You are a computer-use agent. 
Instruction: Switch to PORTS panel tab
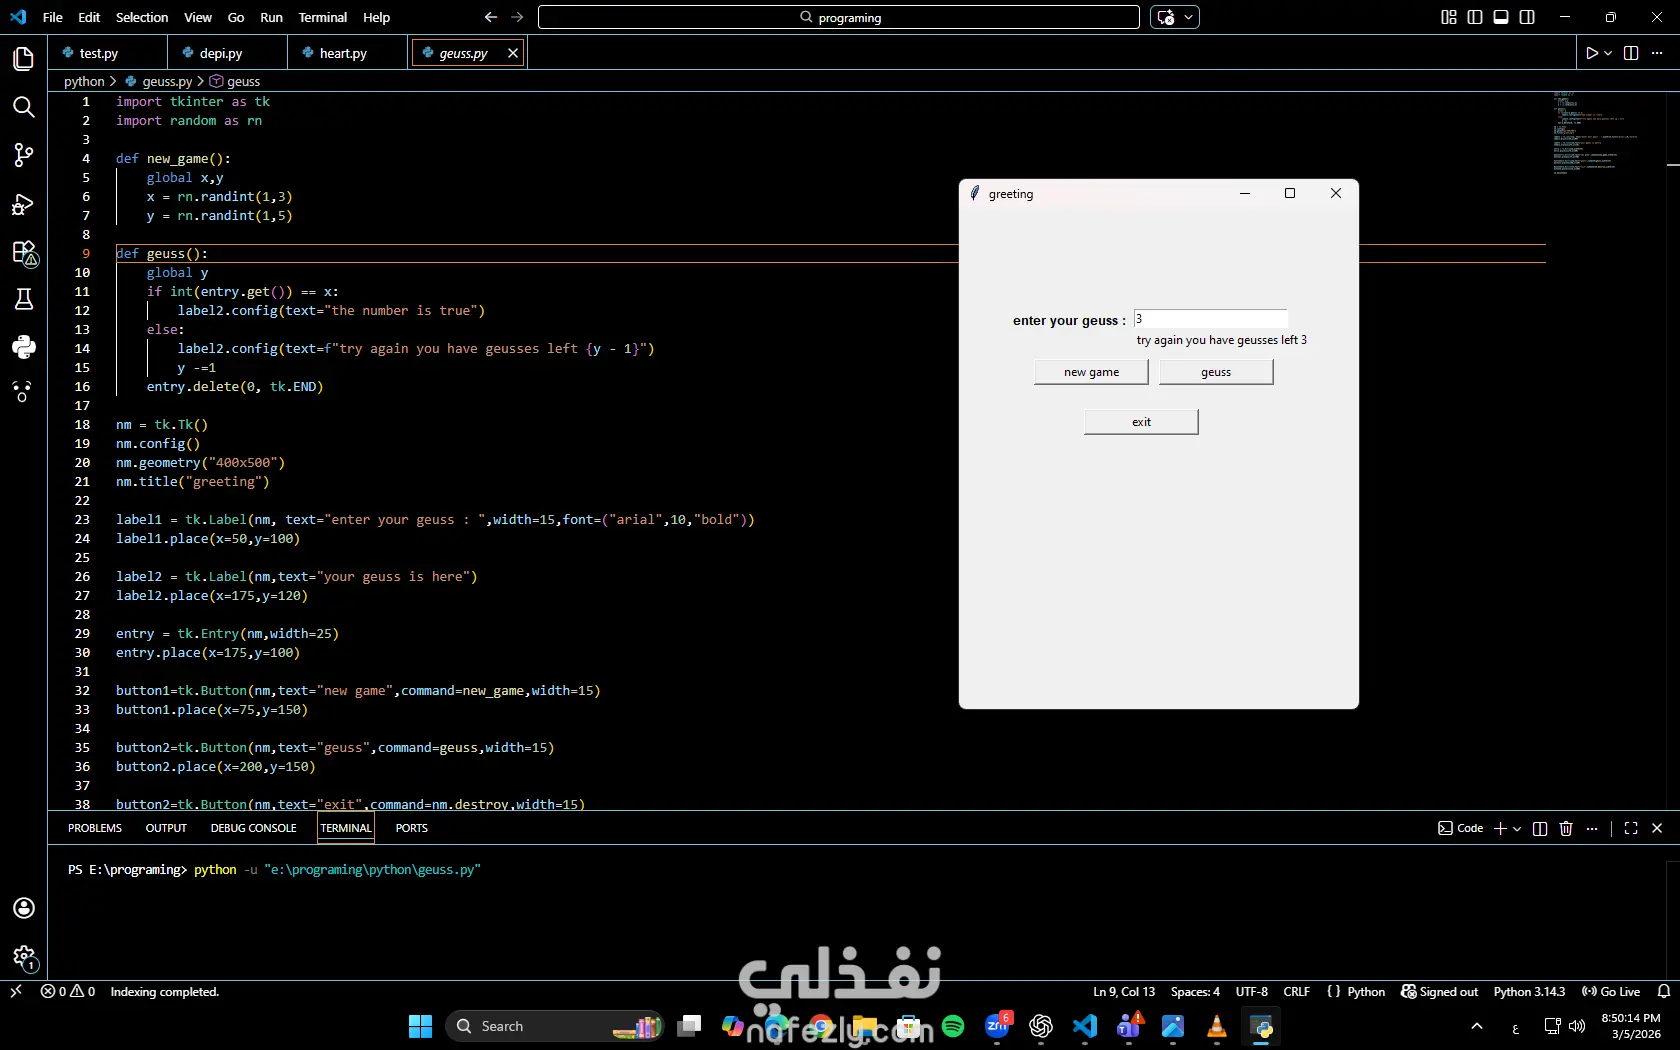click(411, 828)
